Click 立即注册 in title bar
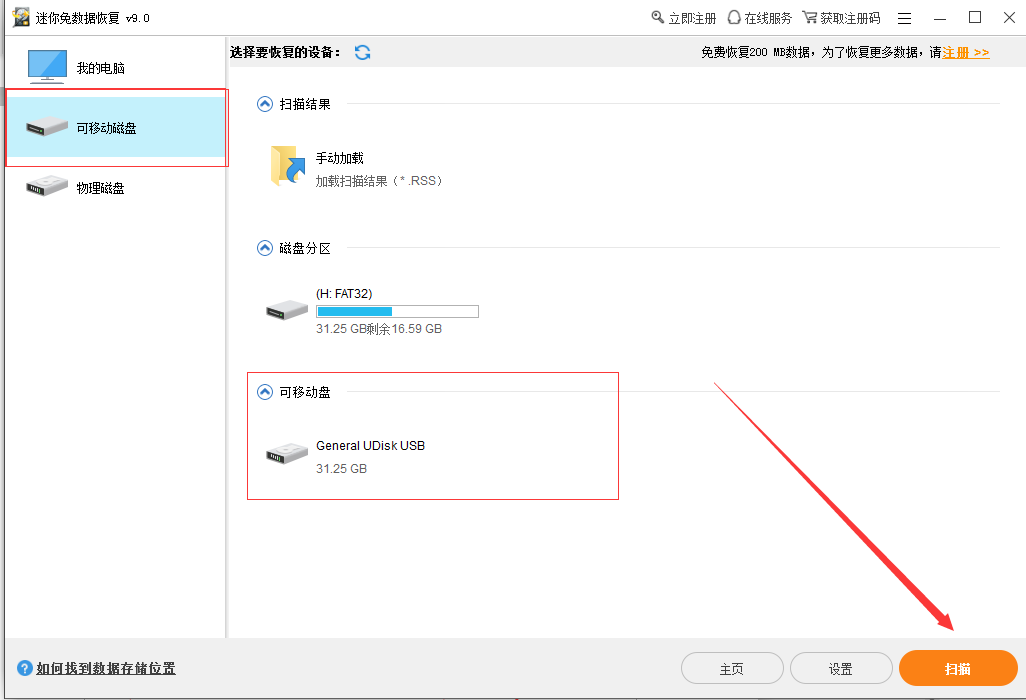Image resolution: width=1026 pixels, height=700 pixels. click(x=692, y=18)
